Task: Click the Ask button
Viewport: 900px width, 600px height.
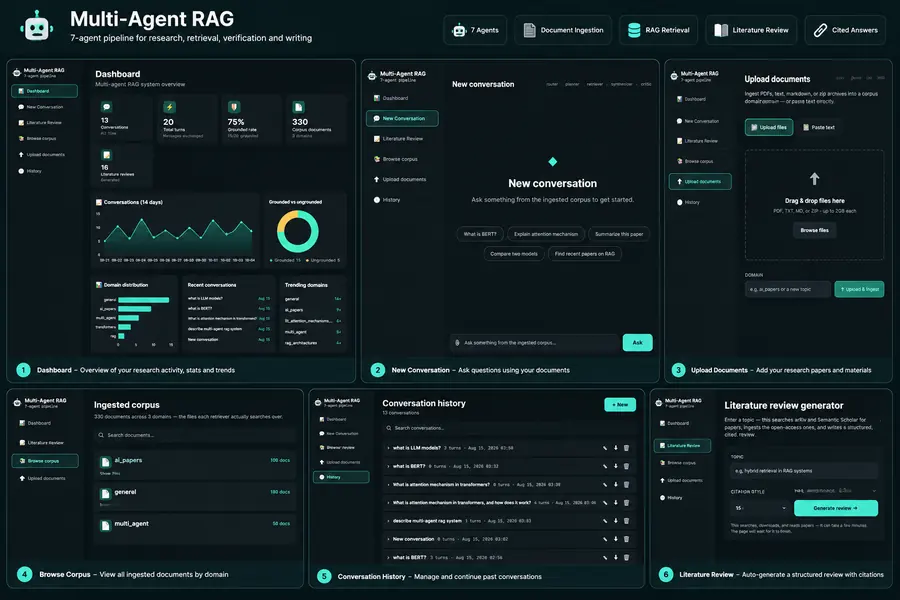Action: coord(637,343)
